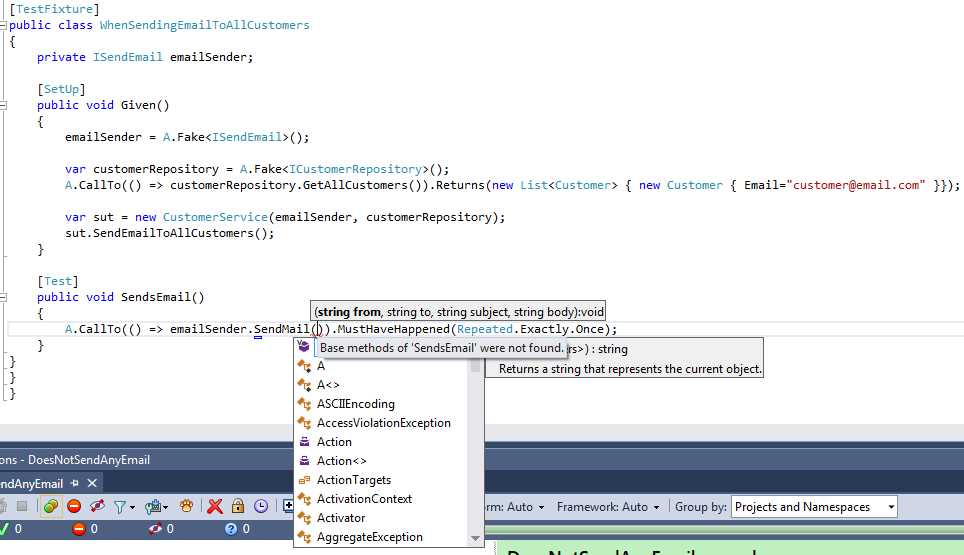Click the SendMail method name in code
The height and width of the screenshot is (555, 964).
(x=282, y=329)
